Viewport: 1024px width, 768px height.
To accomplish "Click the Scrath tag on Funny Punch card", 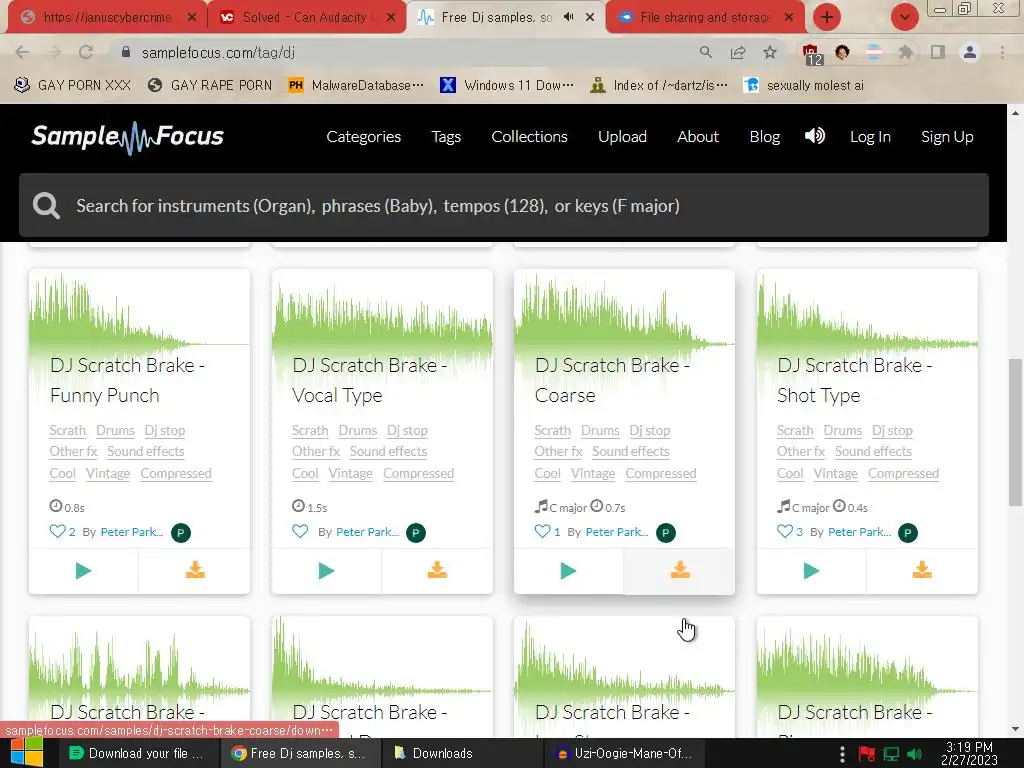I will (68, 430).
